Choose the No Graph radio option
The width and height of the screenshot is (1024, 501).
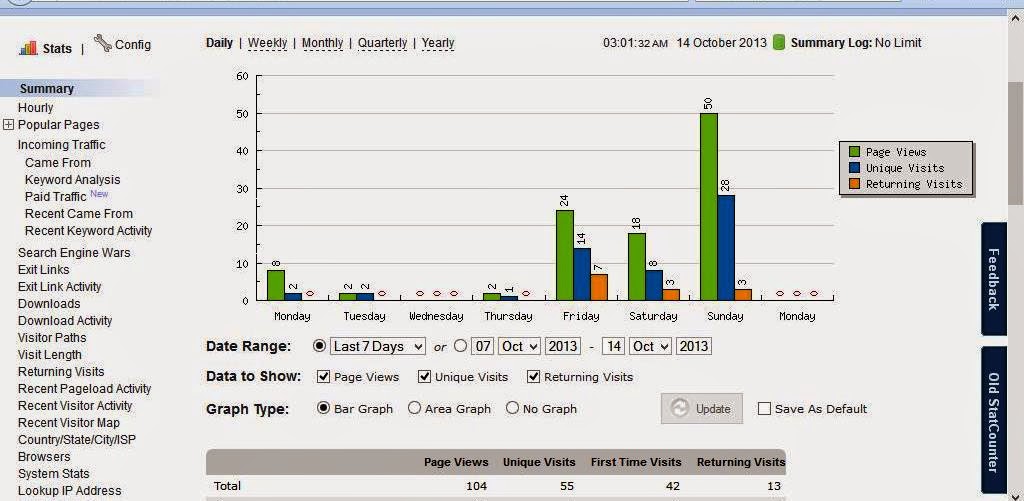point(513,408)
